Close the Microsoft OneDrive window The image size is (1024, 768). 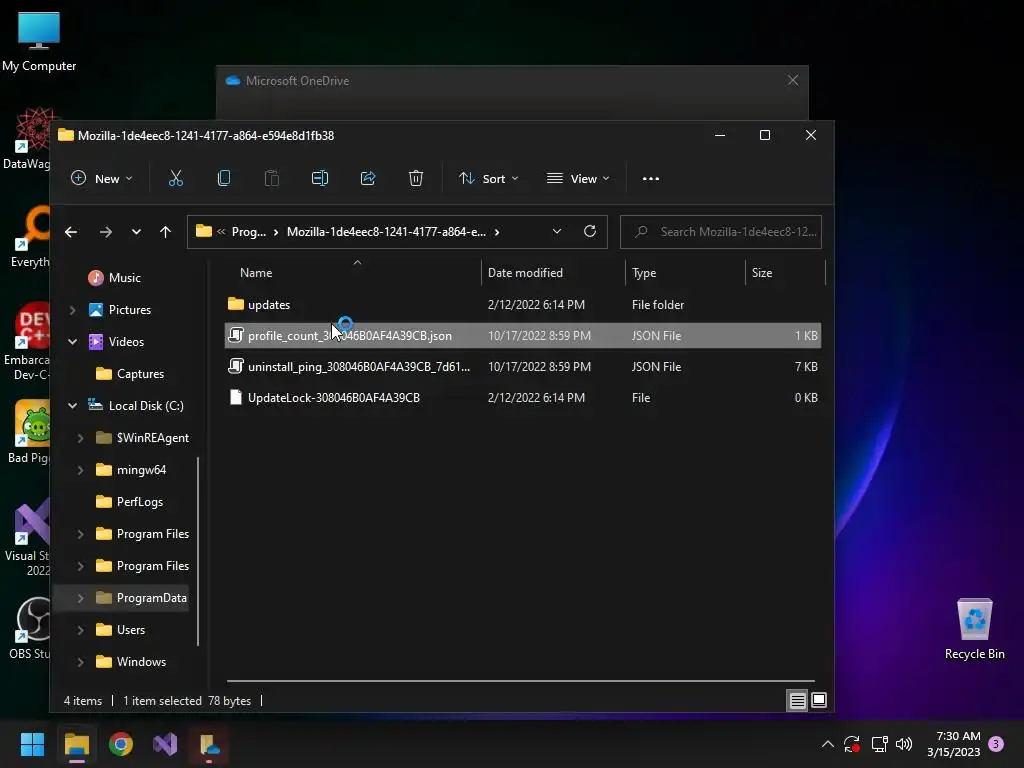793,80
